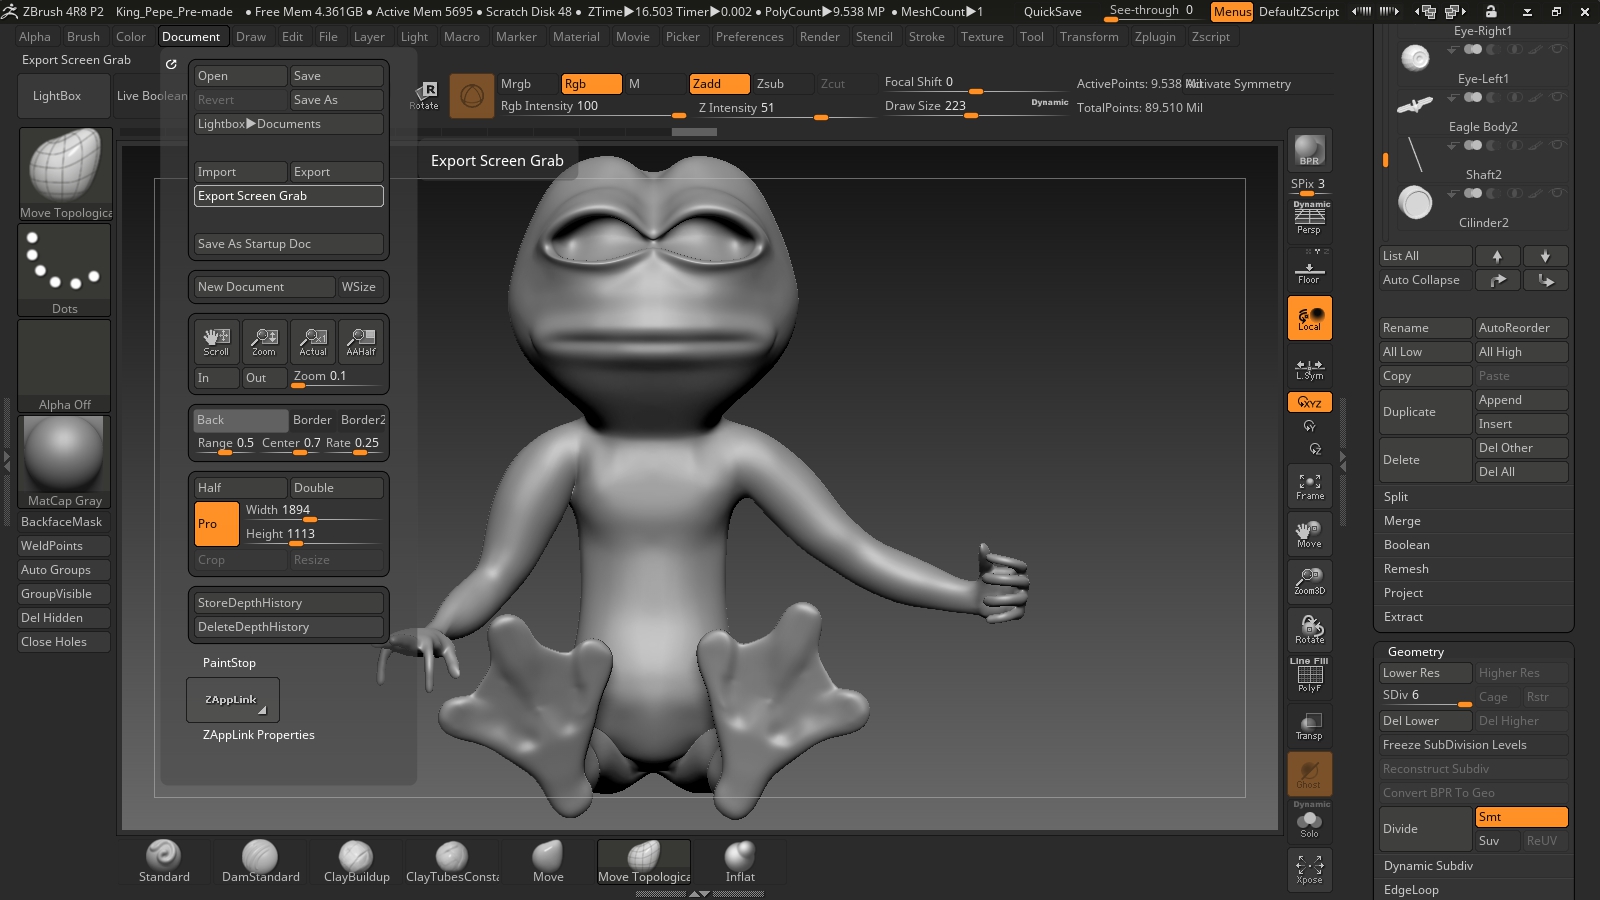Open LightBox browser

tap(64, 96)
